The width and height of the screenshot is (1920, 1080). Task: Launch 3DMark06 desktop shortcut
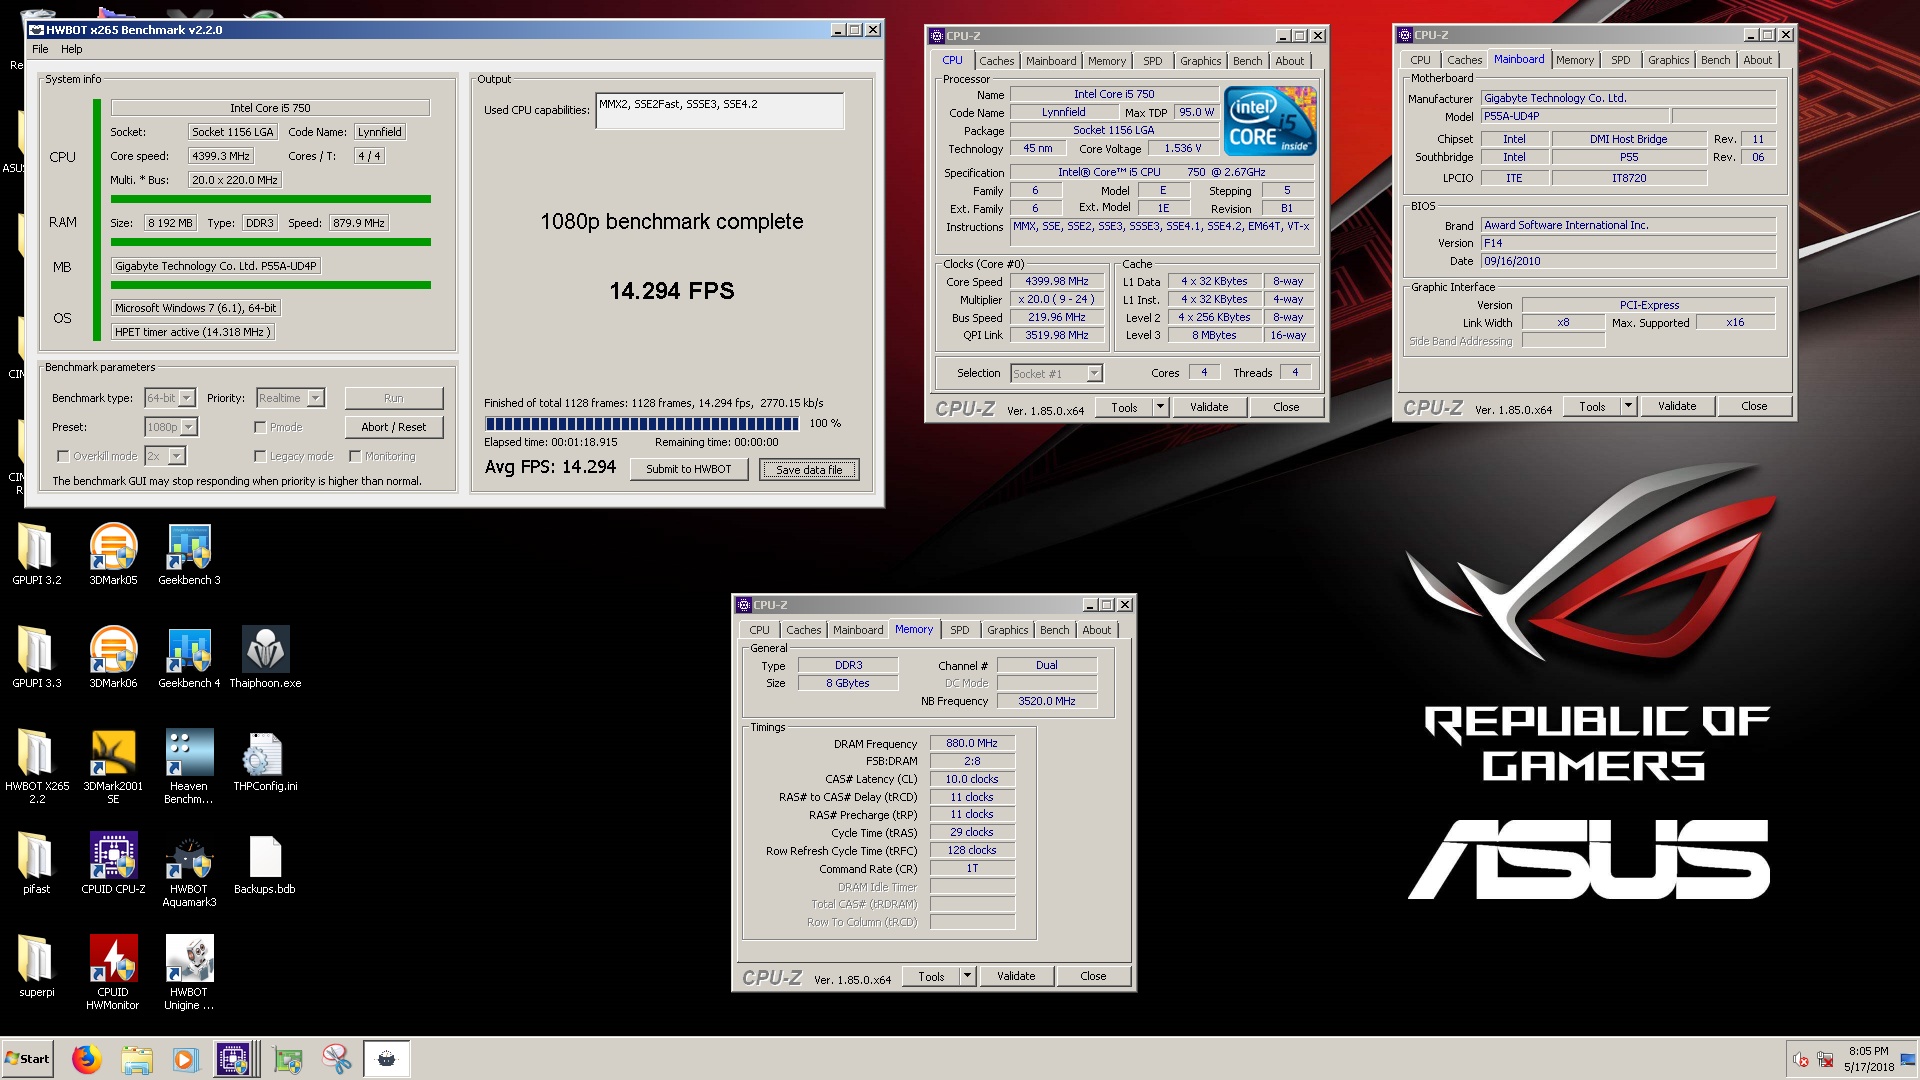click(113, 657)
